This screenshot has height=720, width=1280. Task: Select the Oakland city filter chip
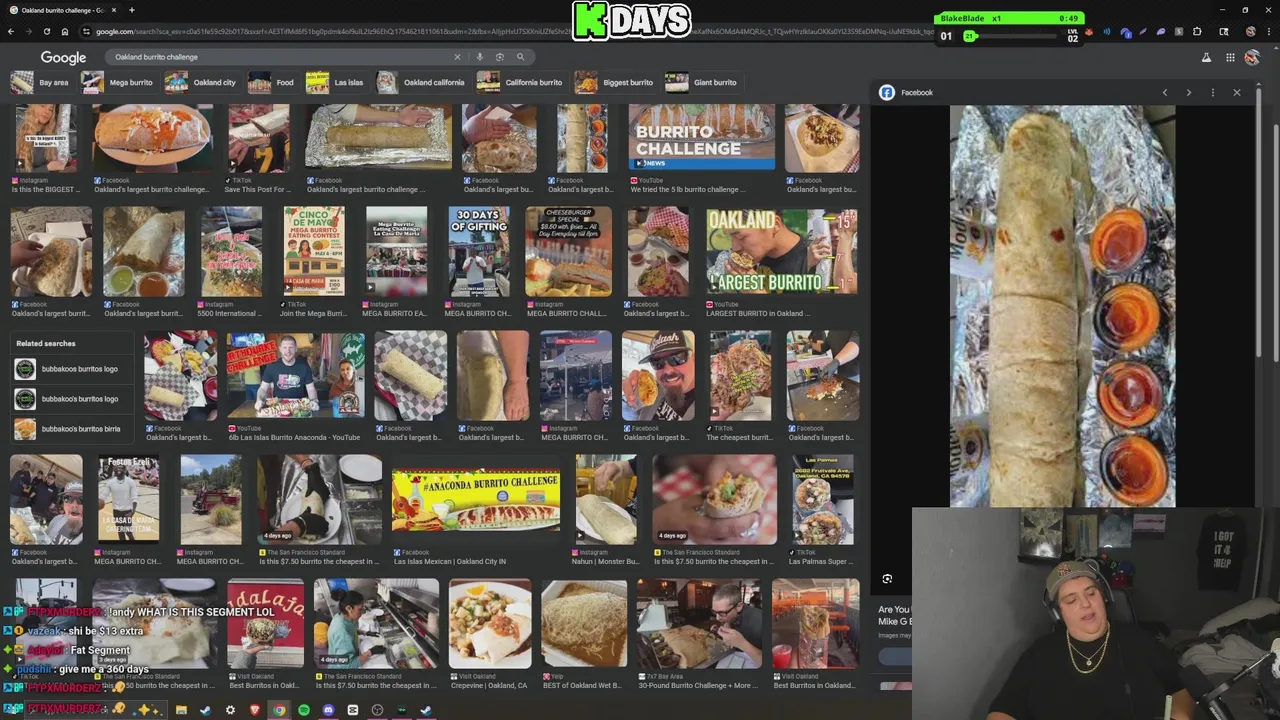pyautogui.click(x=201, y=82)
